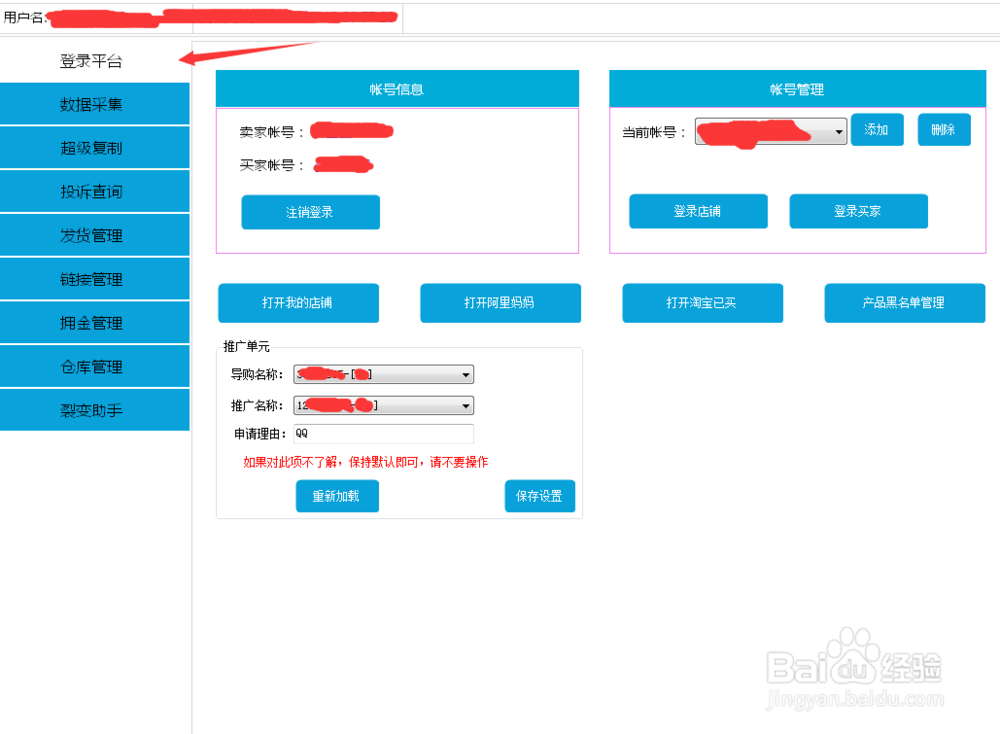The width and height of the screenshot is (1000, 734).
Task: Open the 导购名称 dropdown list
Action: (466, 374)
